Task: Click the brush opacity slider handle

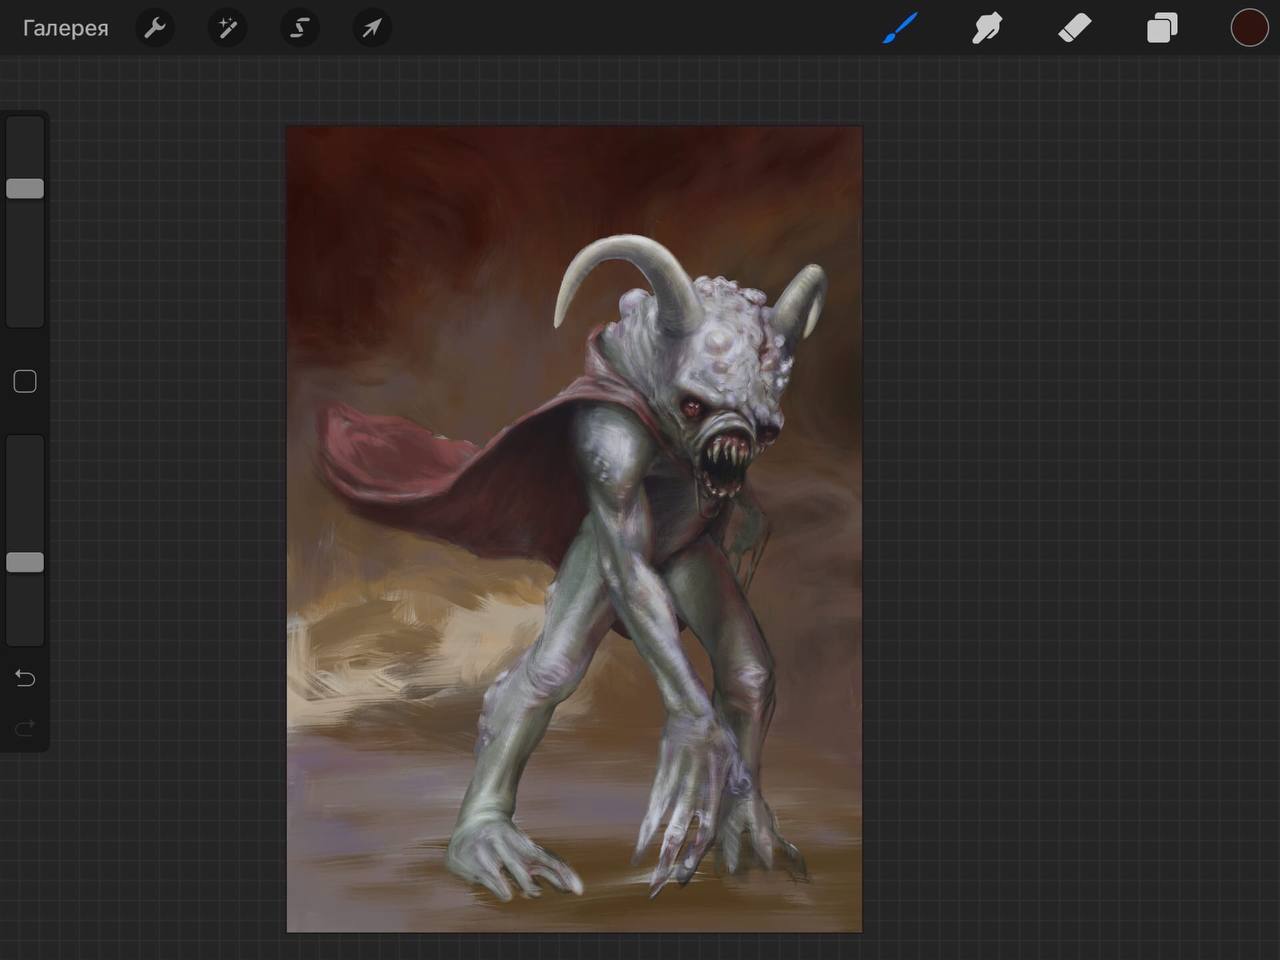Action: point(25,562)
